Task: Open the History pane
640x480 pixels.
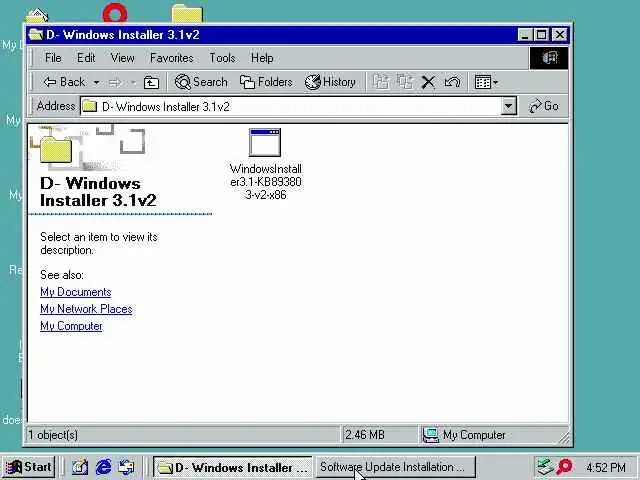Action: click(330, 82)
